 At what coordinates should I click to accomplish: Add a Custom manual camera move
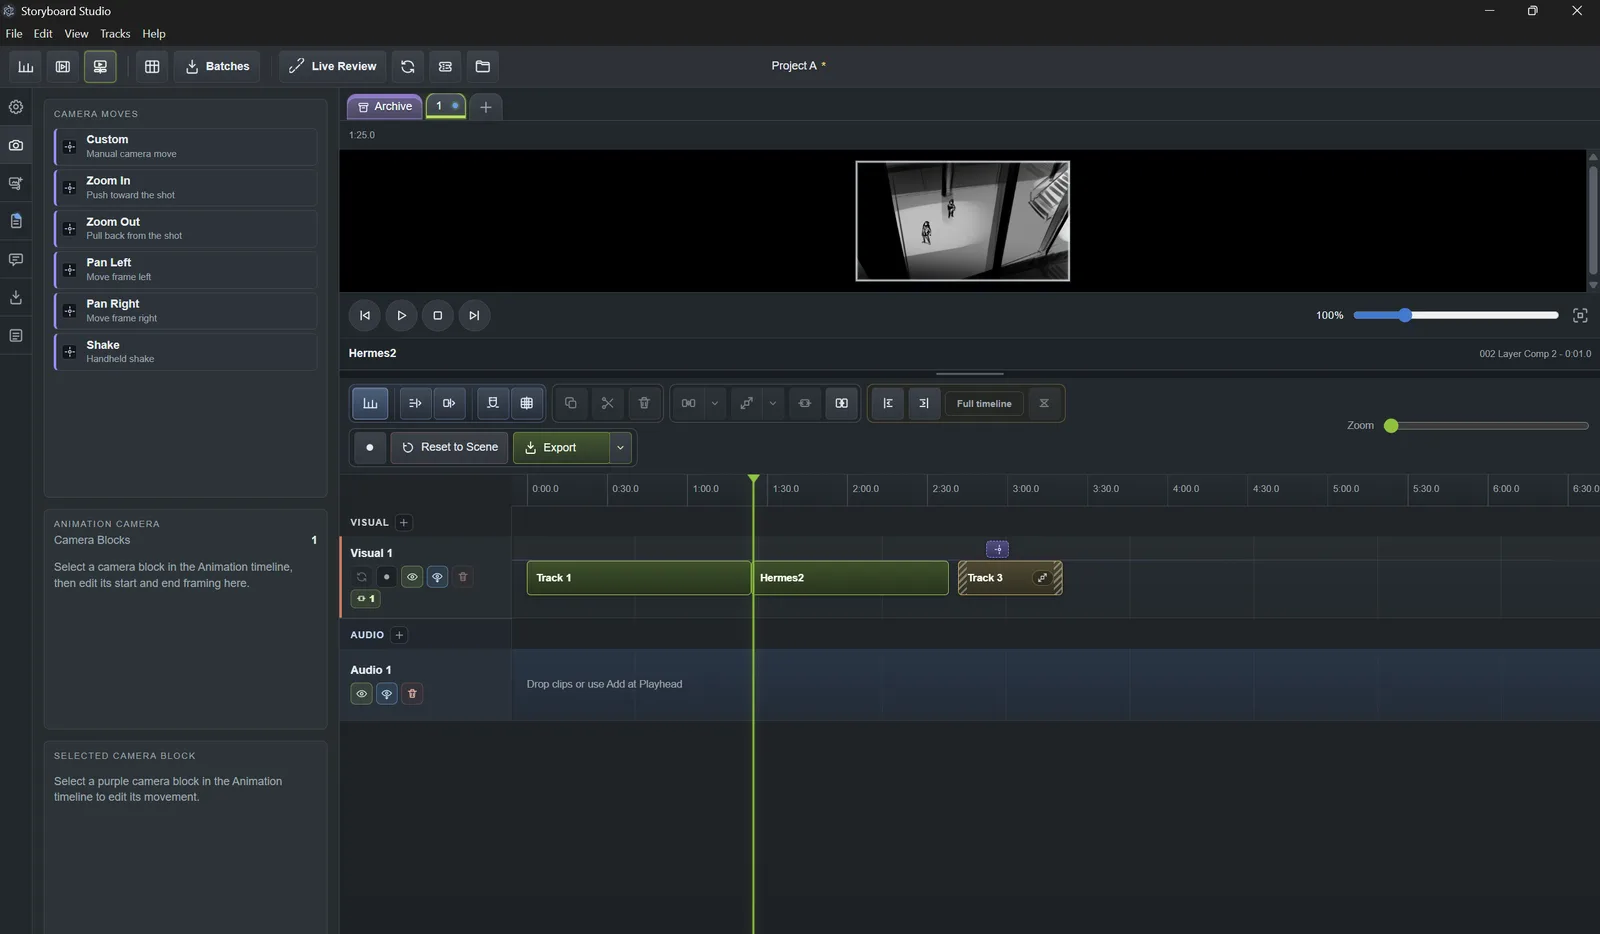pyautogui.click(x=185, y=147)
